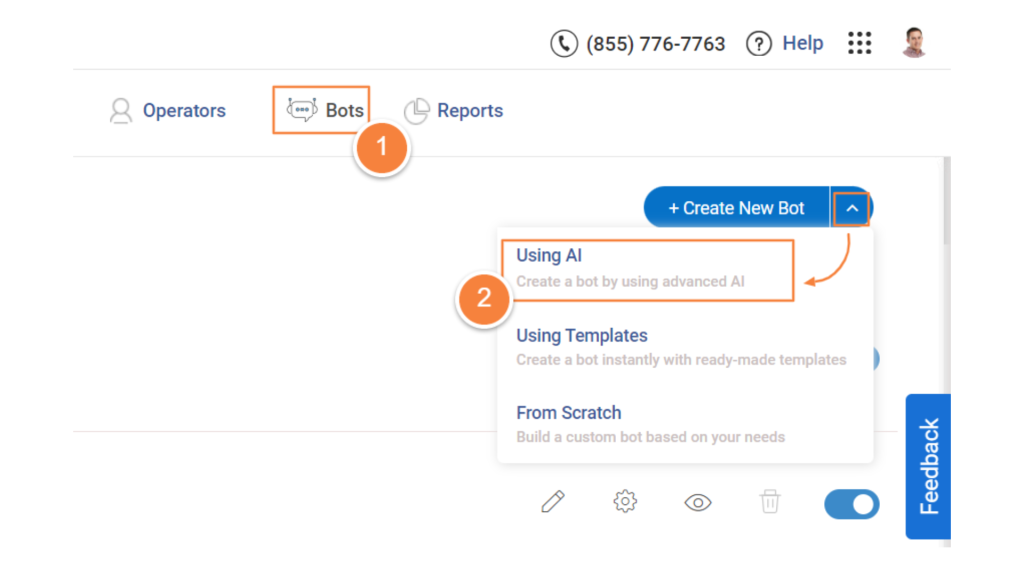Click the Bots robot icon

302,110
